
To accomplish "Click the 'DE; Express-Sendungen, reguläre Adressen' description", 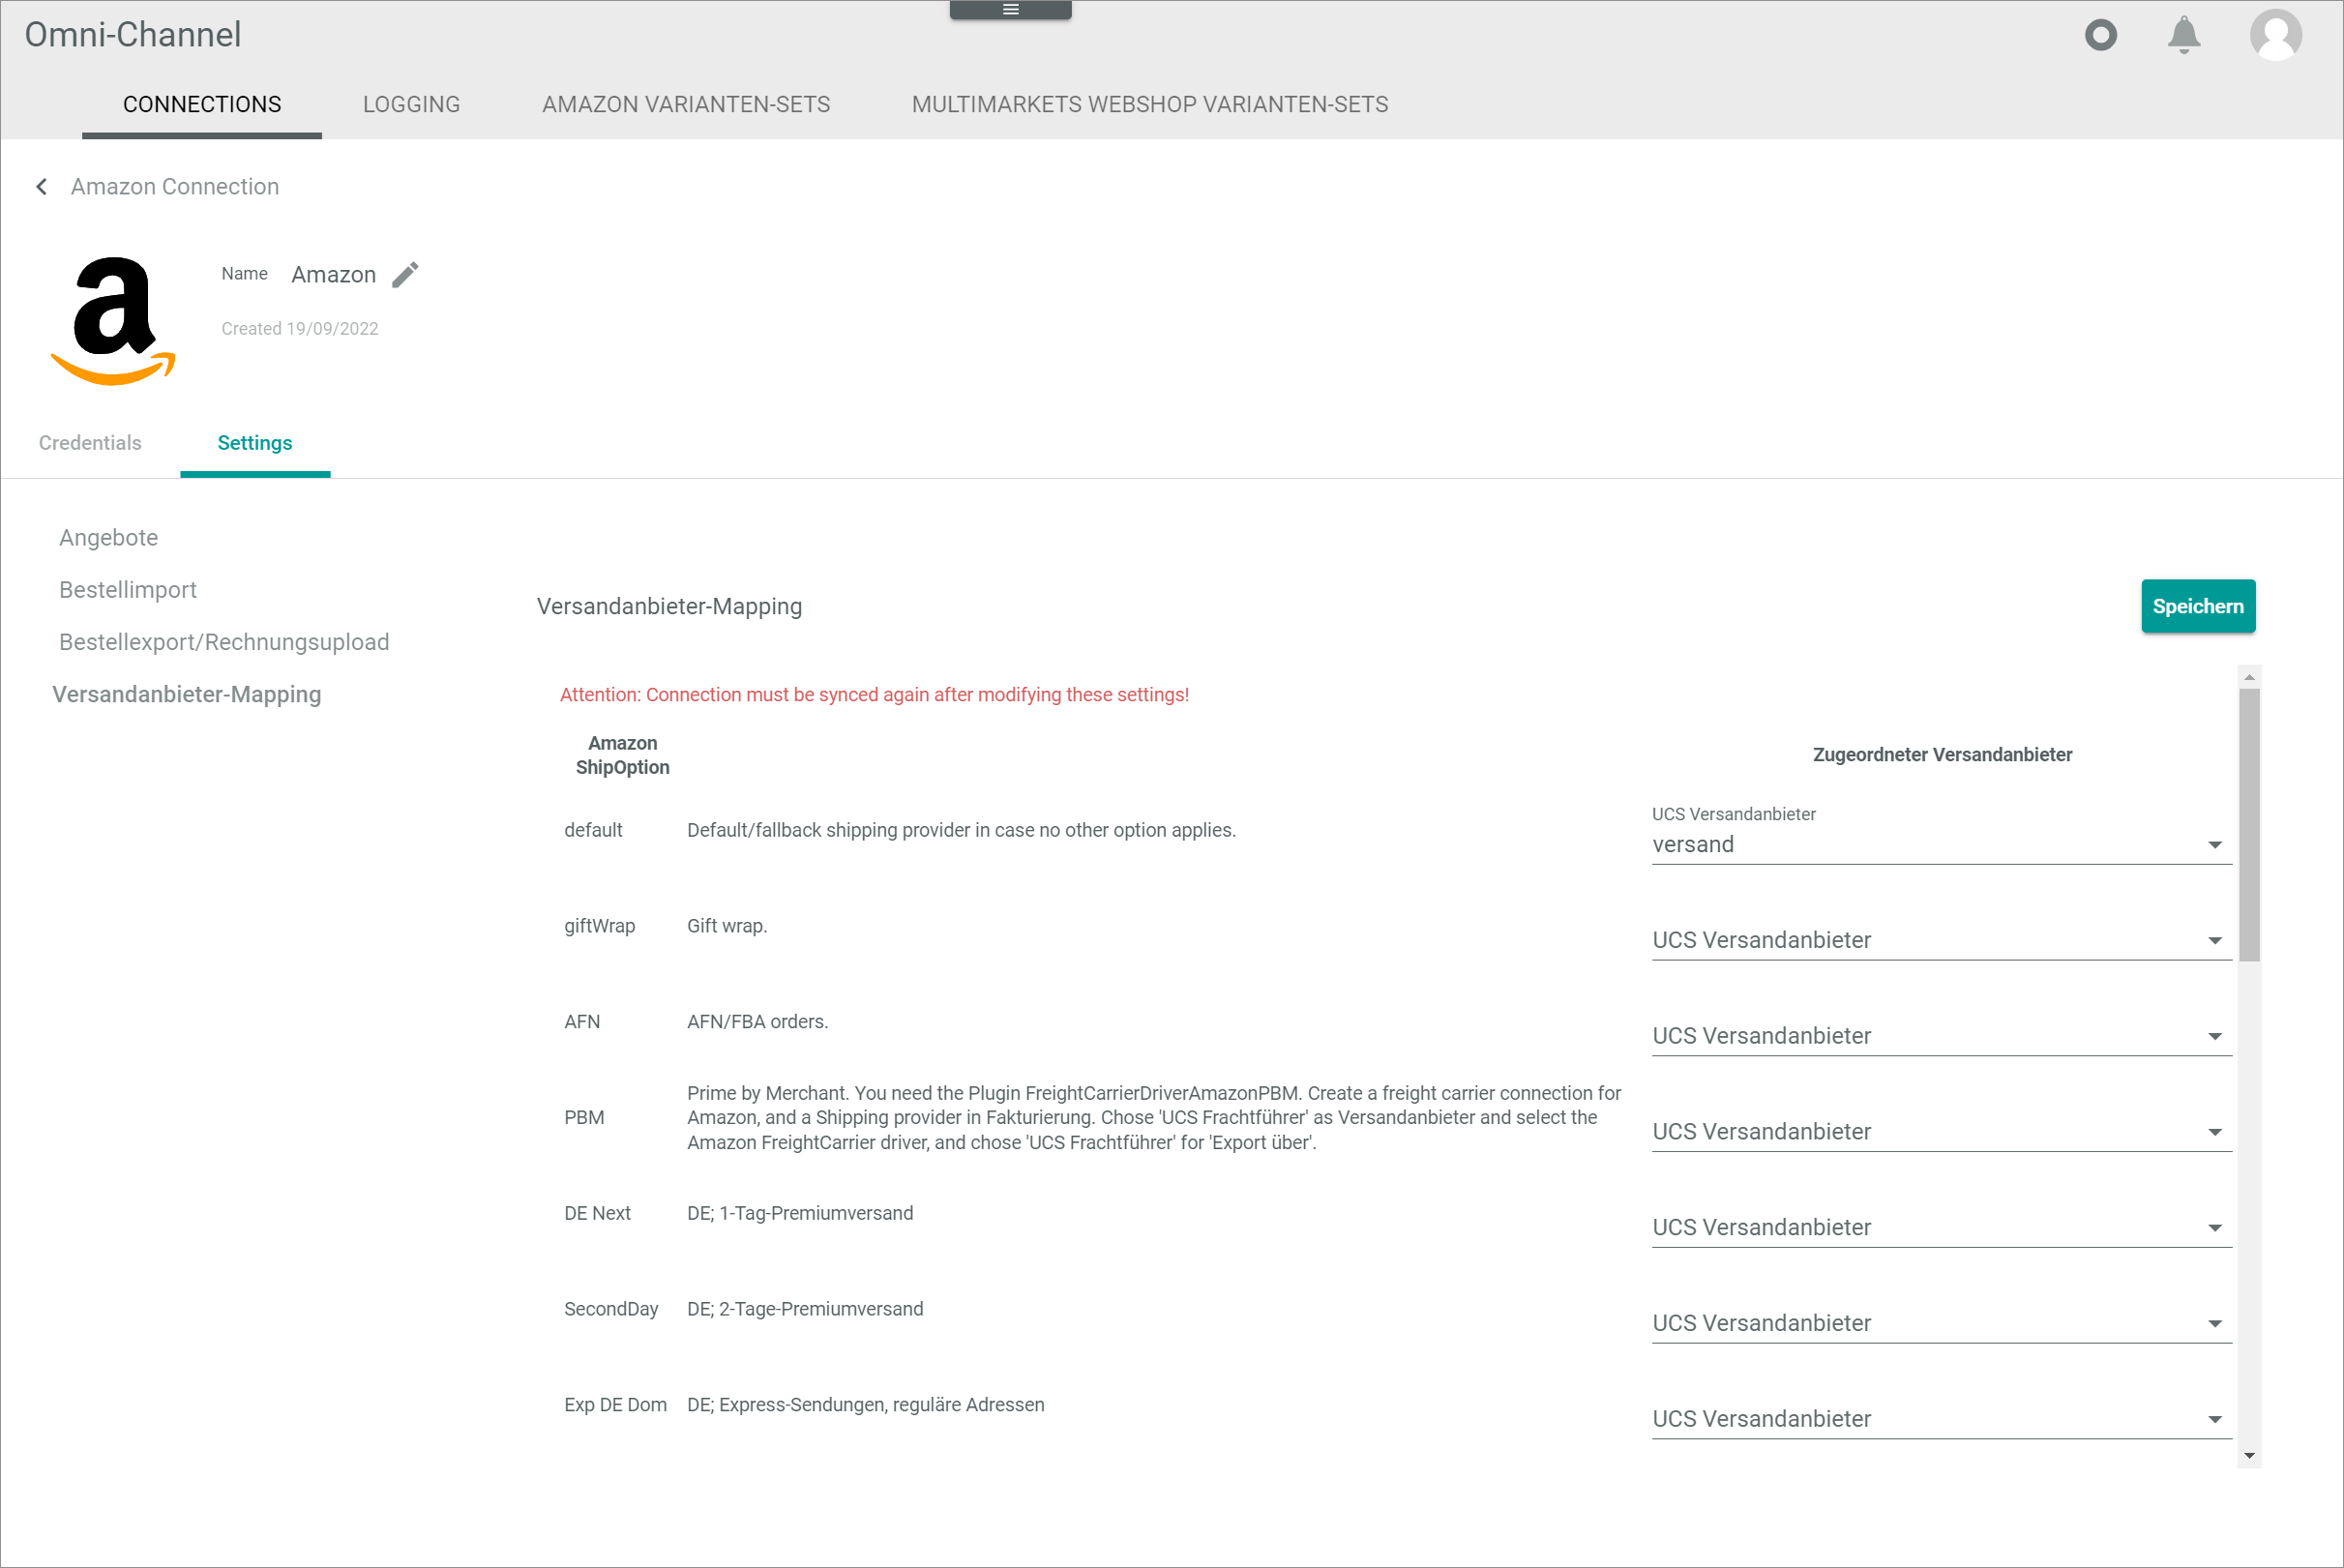I will point(865,1405).
